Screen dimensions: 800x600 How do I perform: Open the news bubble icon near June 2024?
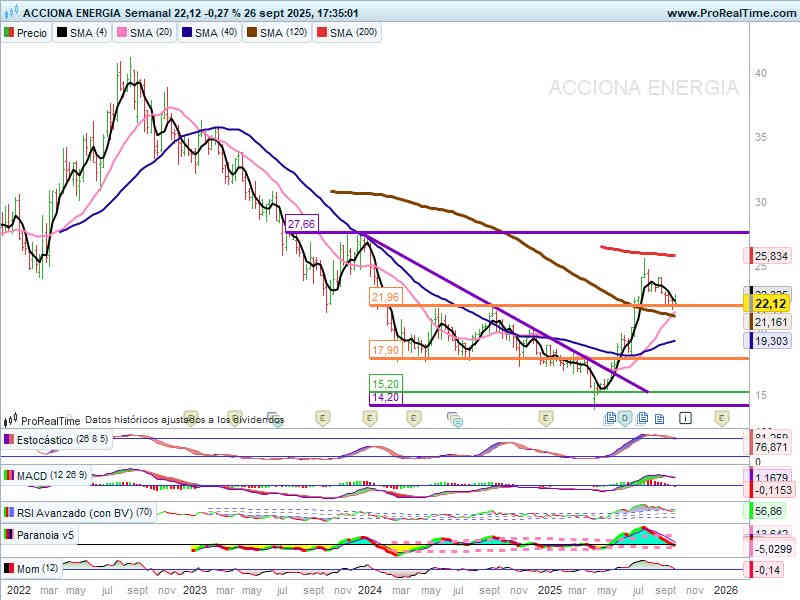[x=455, y=419]
